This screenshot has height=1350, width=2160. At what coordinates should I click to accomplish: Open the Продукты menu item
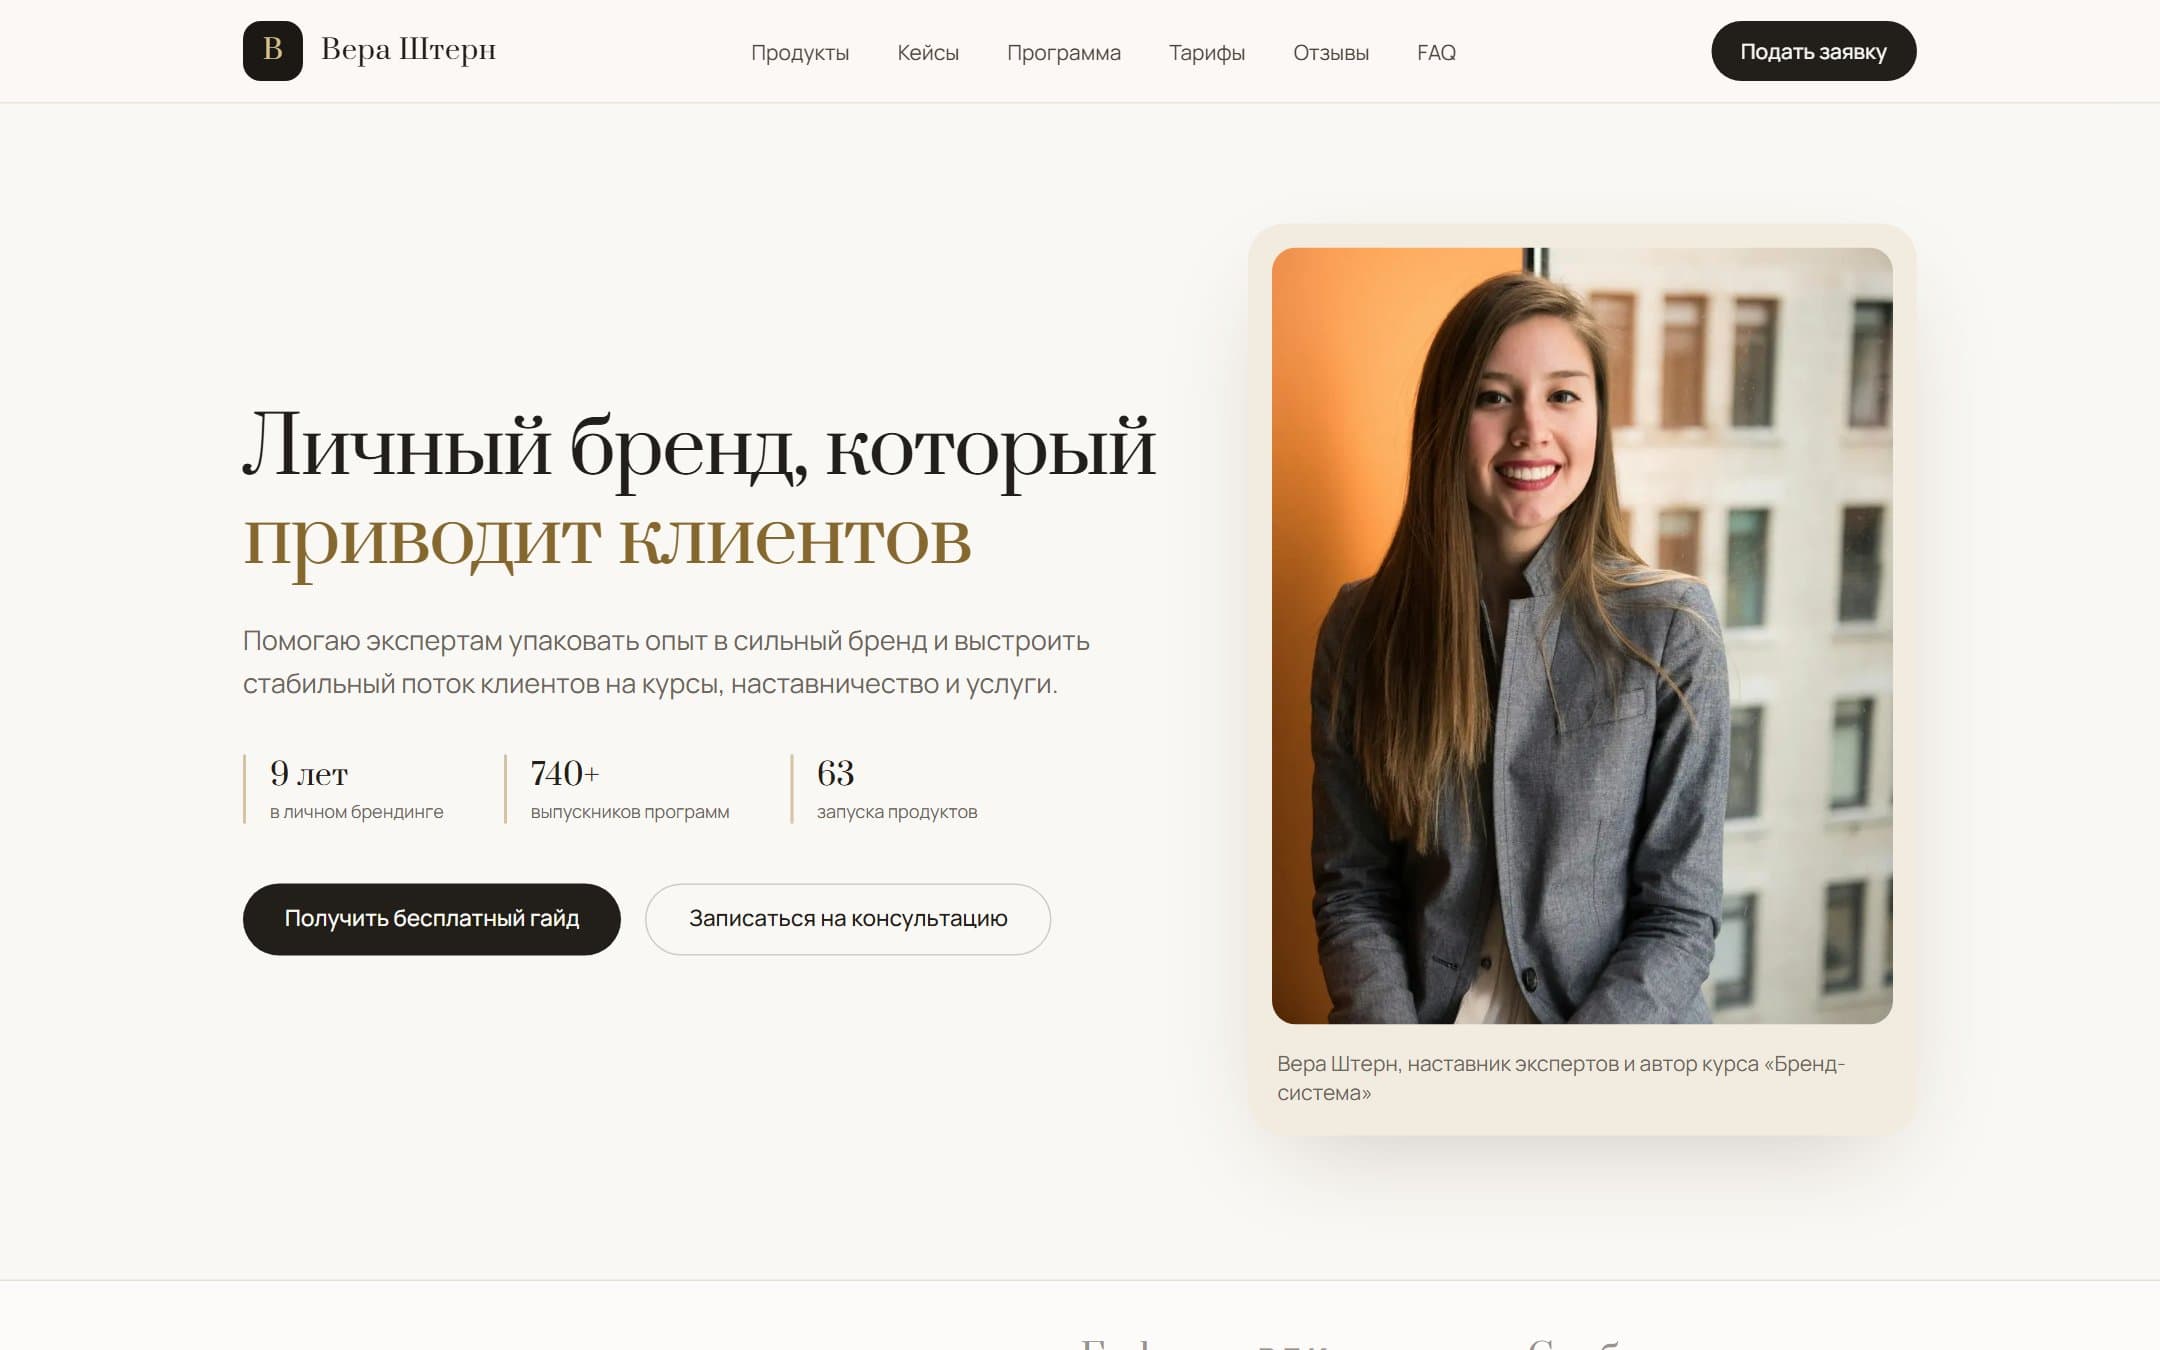coord(800,53)
